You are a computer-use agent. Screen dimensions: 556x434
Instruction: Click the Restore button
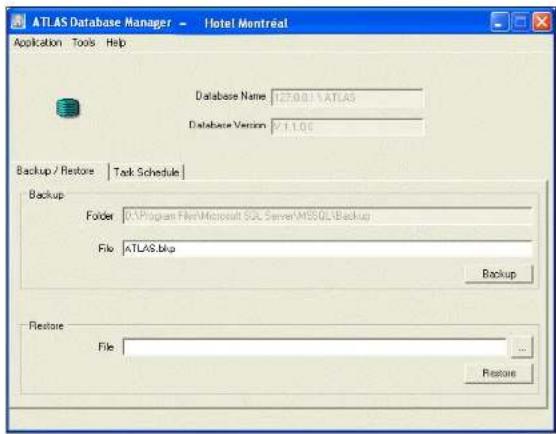click(499, 373)
